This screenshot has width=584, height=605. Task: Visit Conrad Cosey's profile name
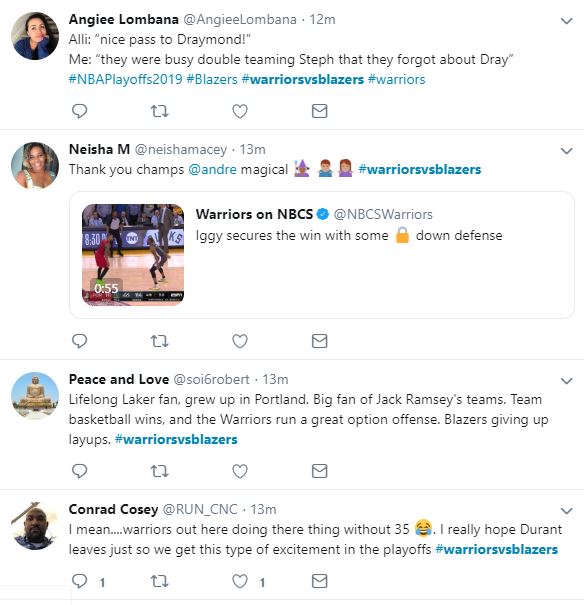pos(113,509)
